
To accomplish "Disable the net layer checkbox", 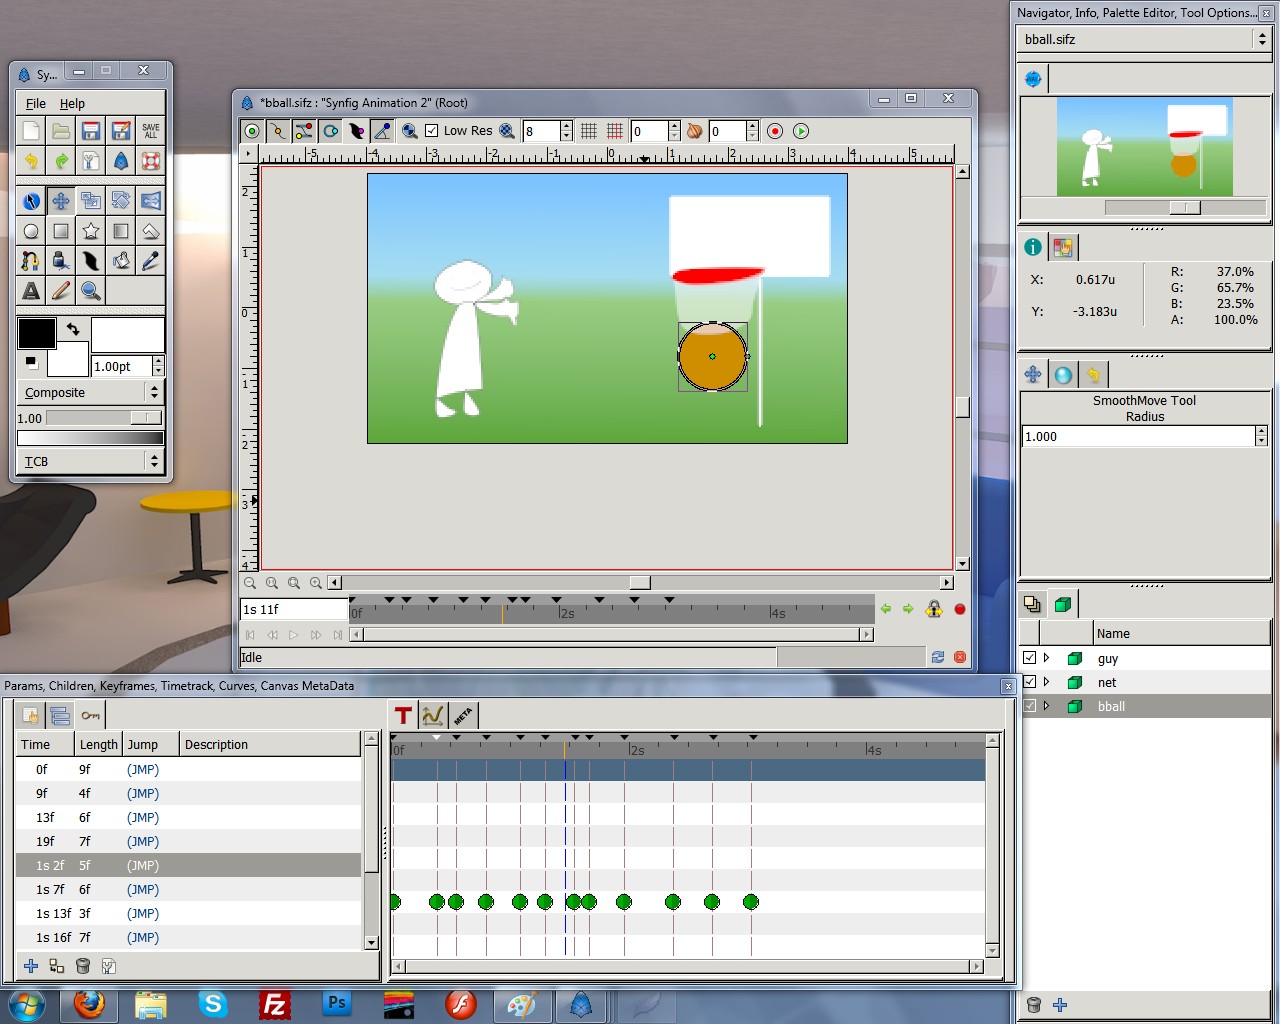I will tap(1029, 682).
